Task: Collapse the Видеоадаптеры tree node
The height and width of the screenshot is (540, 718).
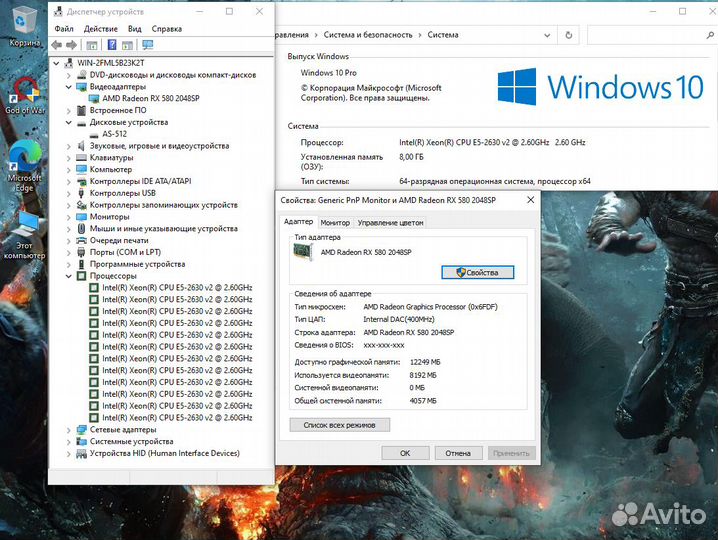Action: coord(69,87)
